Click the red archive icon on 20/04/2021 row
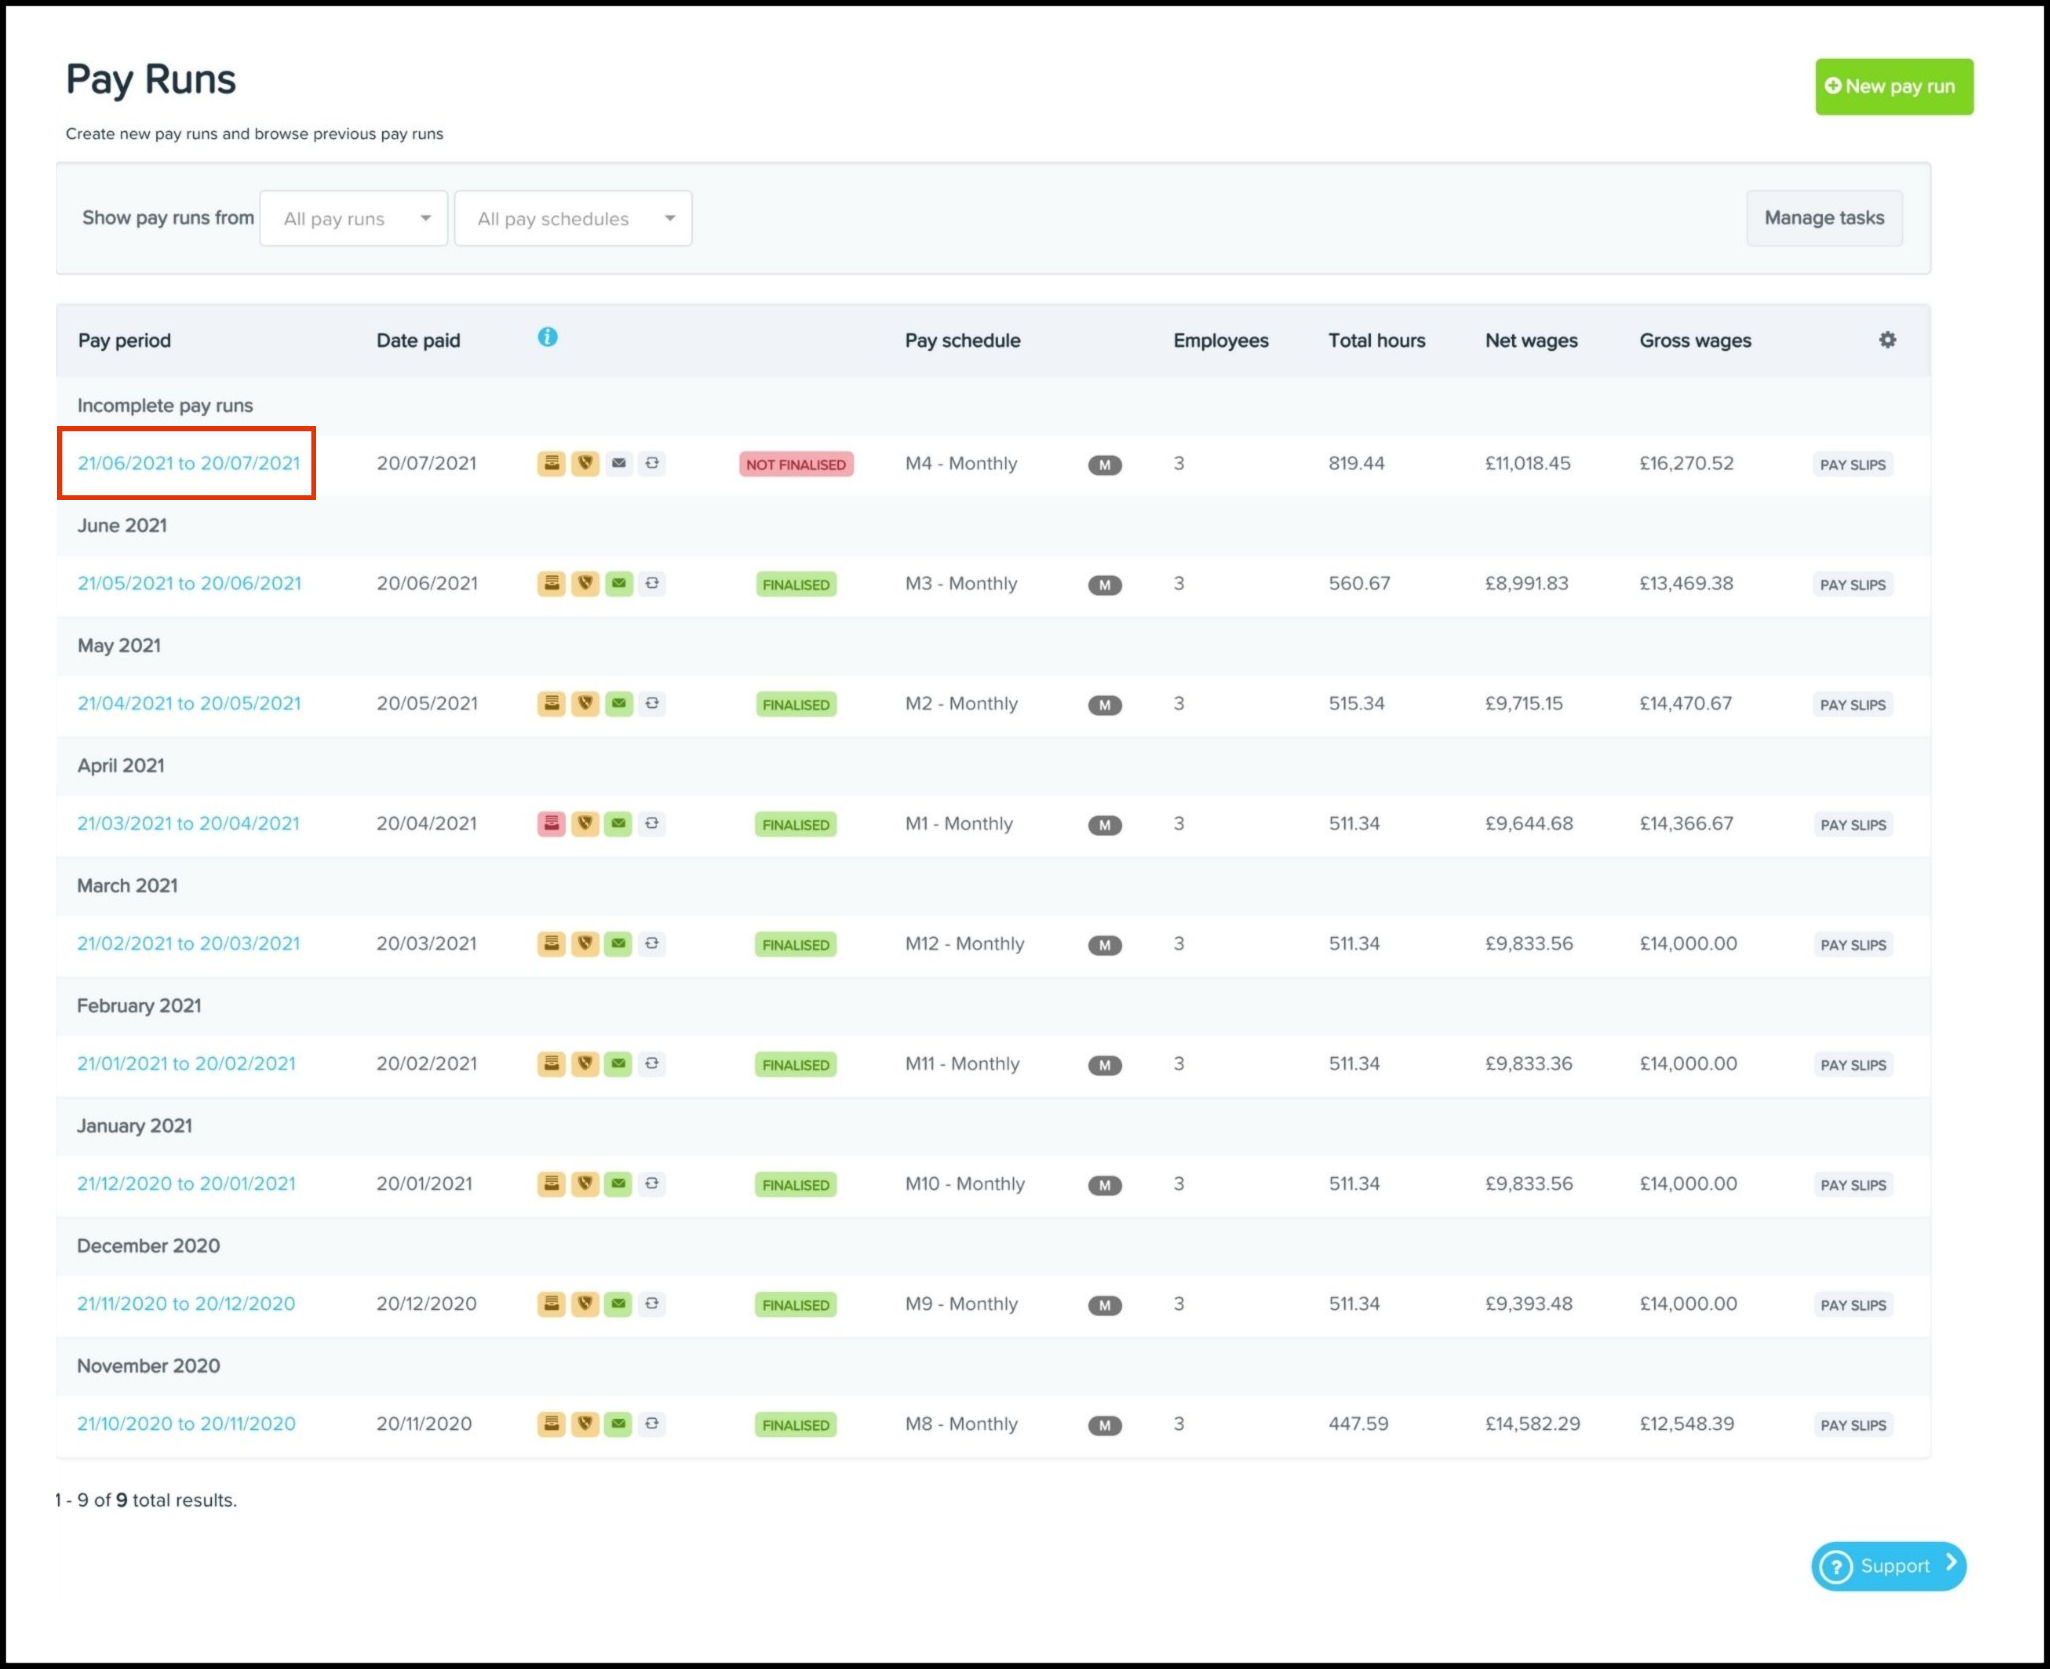 coord(551,823)
